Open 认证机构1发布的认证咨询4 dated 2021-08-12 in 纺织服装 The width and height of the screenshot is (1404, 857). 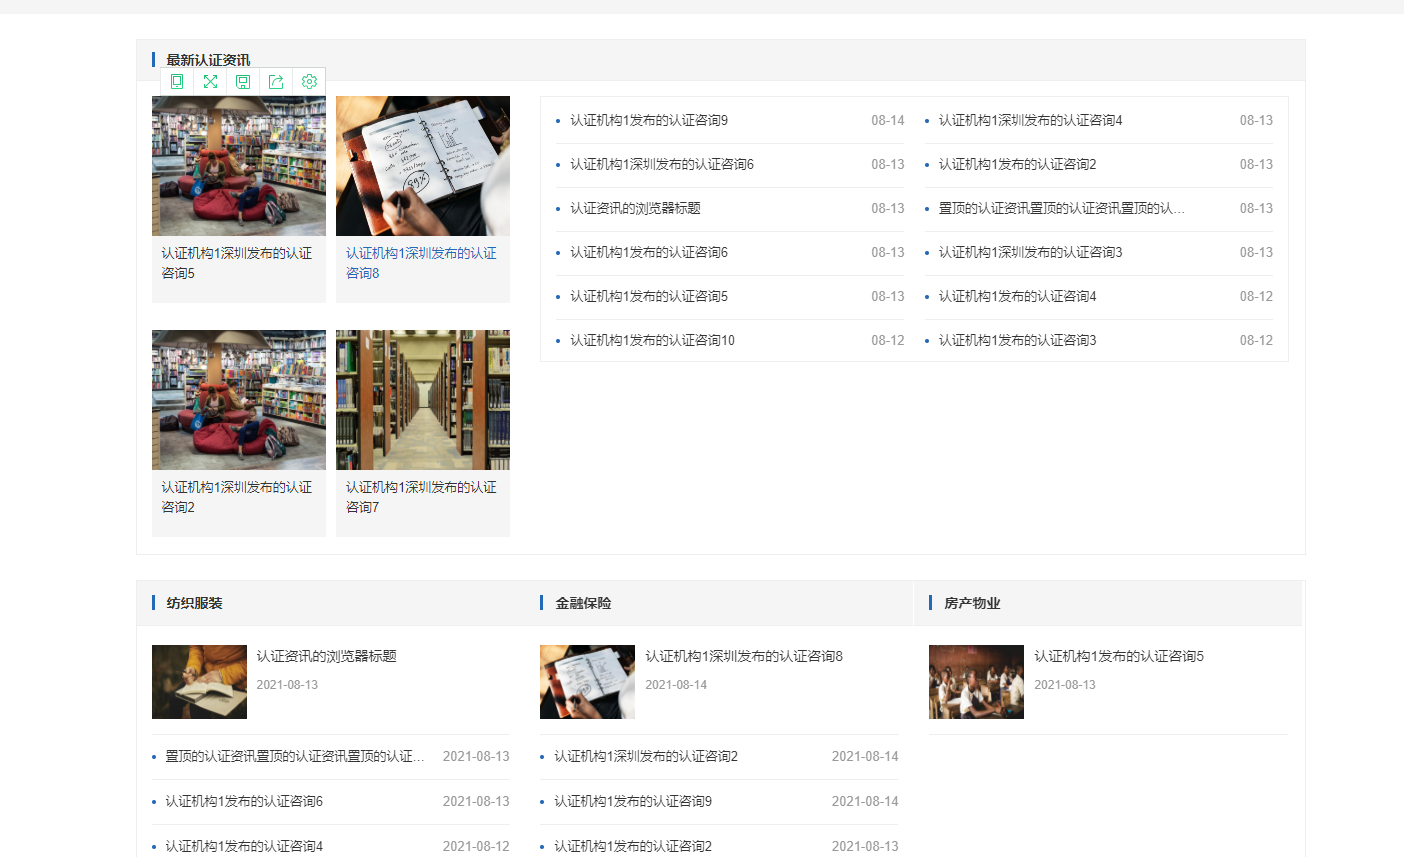click(x=244, y=846)
